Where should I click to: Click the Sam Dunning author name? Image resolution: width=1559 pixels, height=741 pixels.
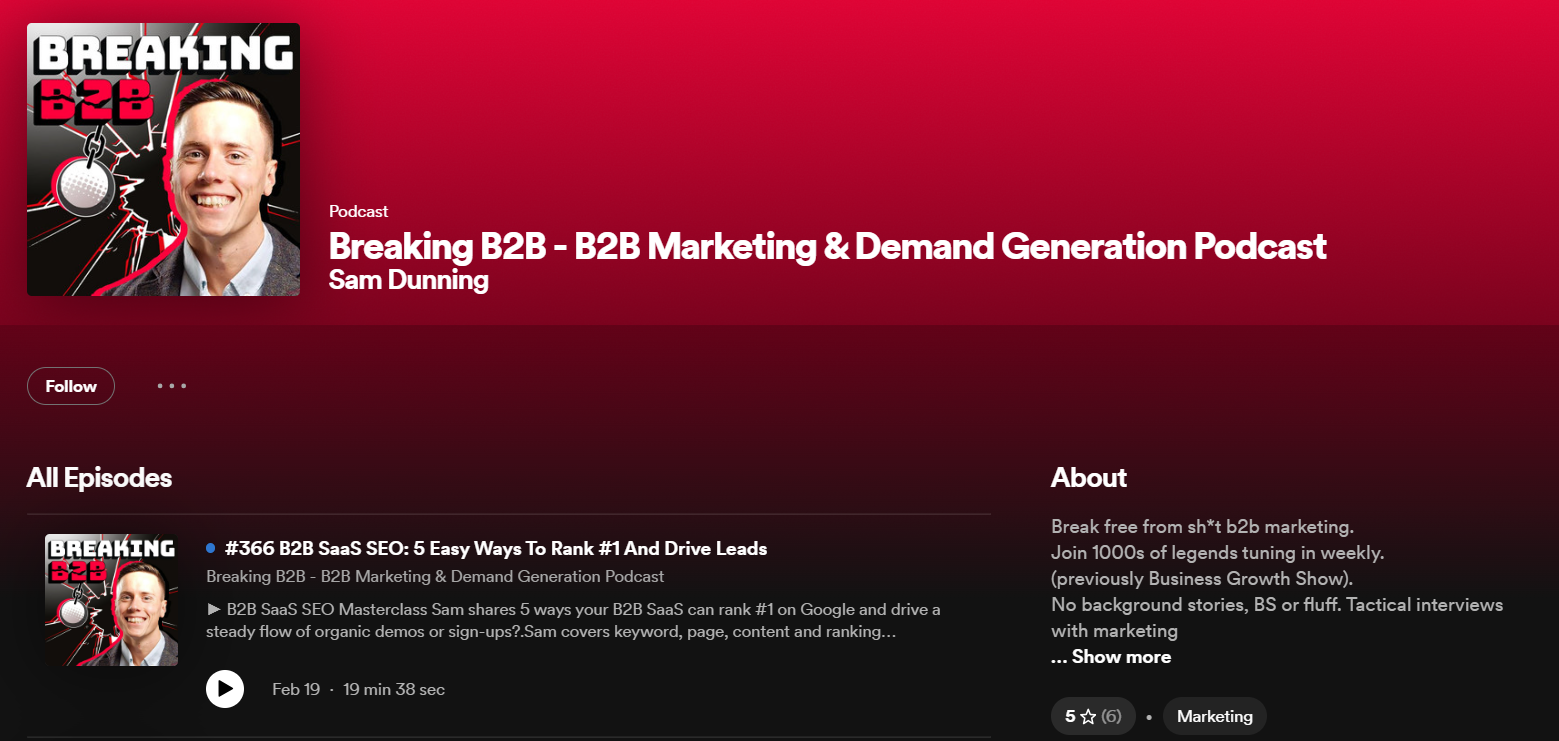pos(408,279)
